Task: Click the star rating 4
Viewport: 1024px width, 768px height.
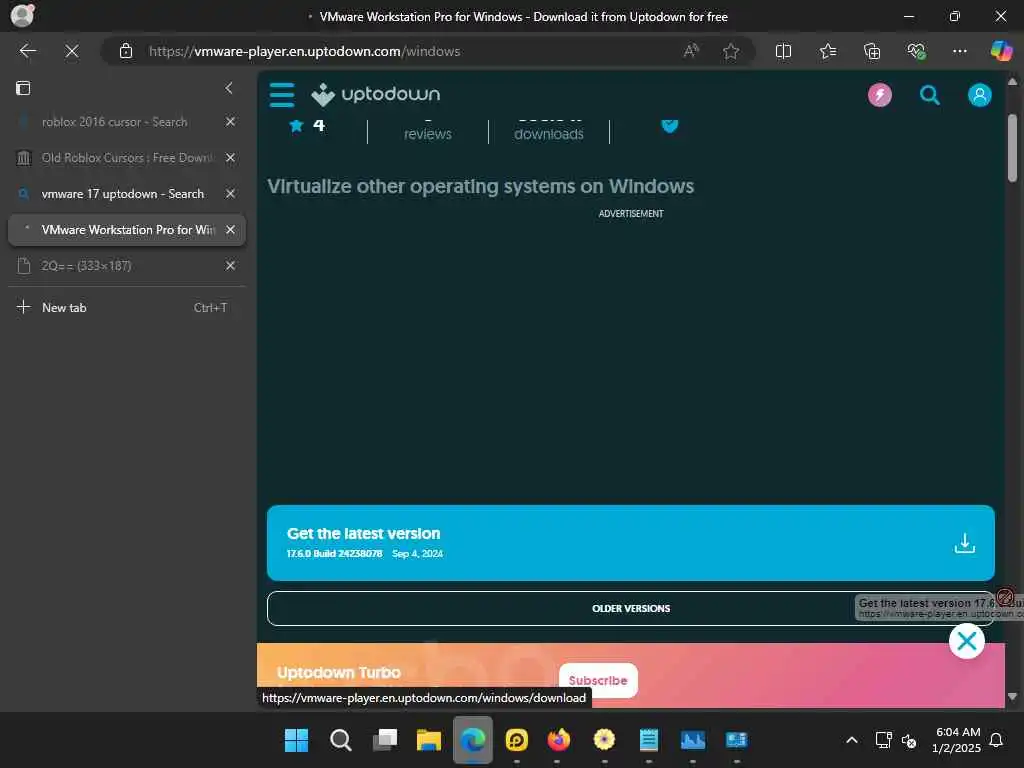Action: [x=307, y=125]
